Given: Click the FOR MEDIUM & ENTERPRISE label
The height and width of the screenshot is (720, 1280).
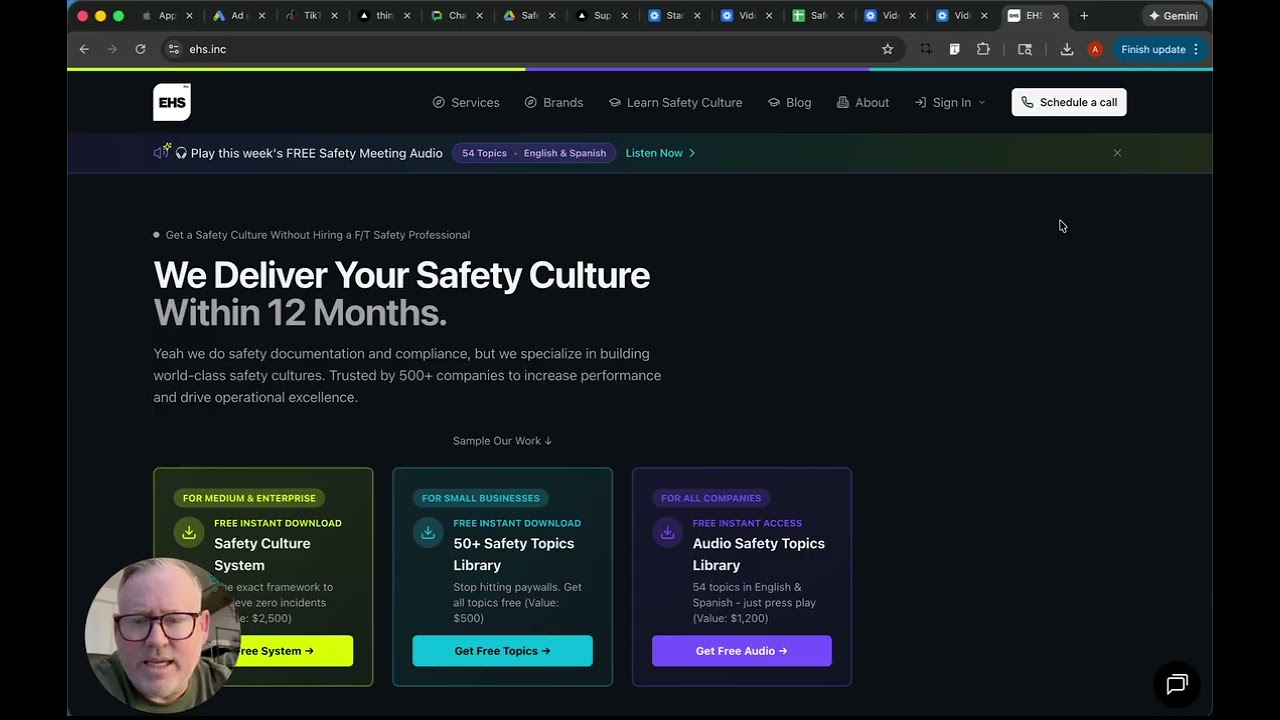Looking at the screenshot, I should pos(249,498).
